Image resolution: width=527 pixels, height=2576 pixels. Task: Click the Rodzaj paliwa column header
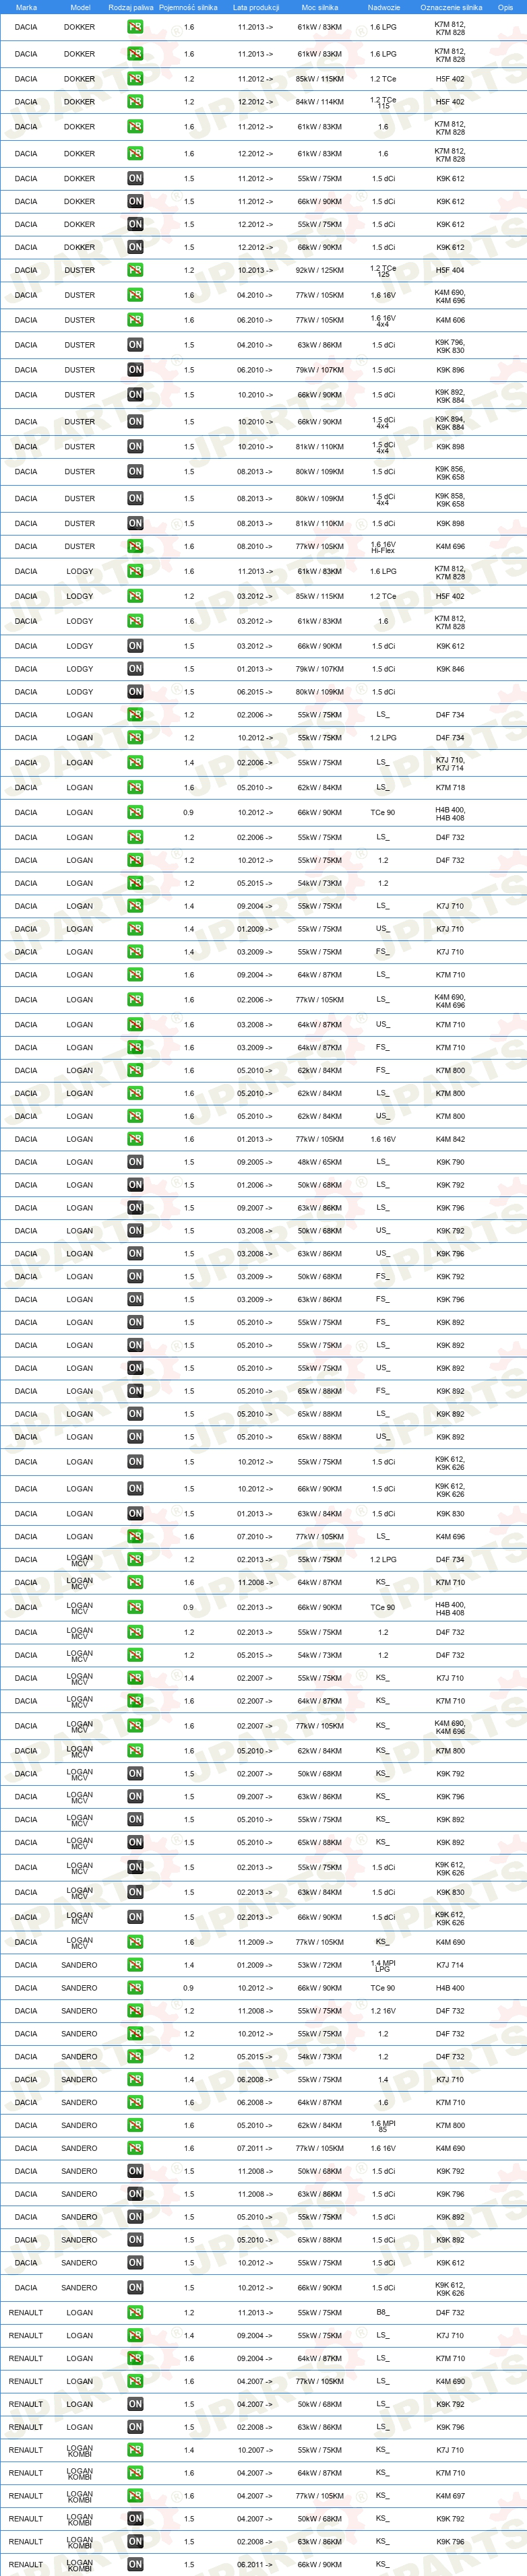131,7
